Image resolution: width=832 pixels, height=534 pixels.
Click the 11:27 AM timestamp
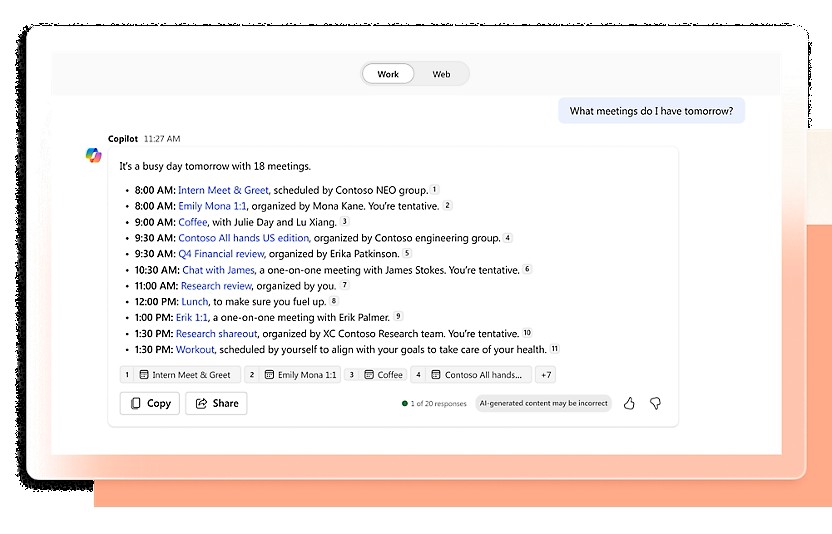pyautogui.click(x=162, y=139)
